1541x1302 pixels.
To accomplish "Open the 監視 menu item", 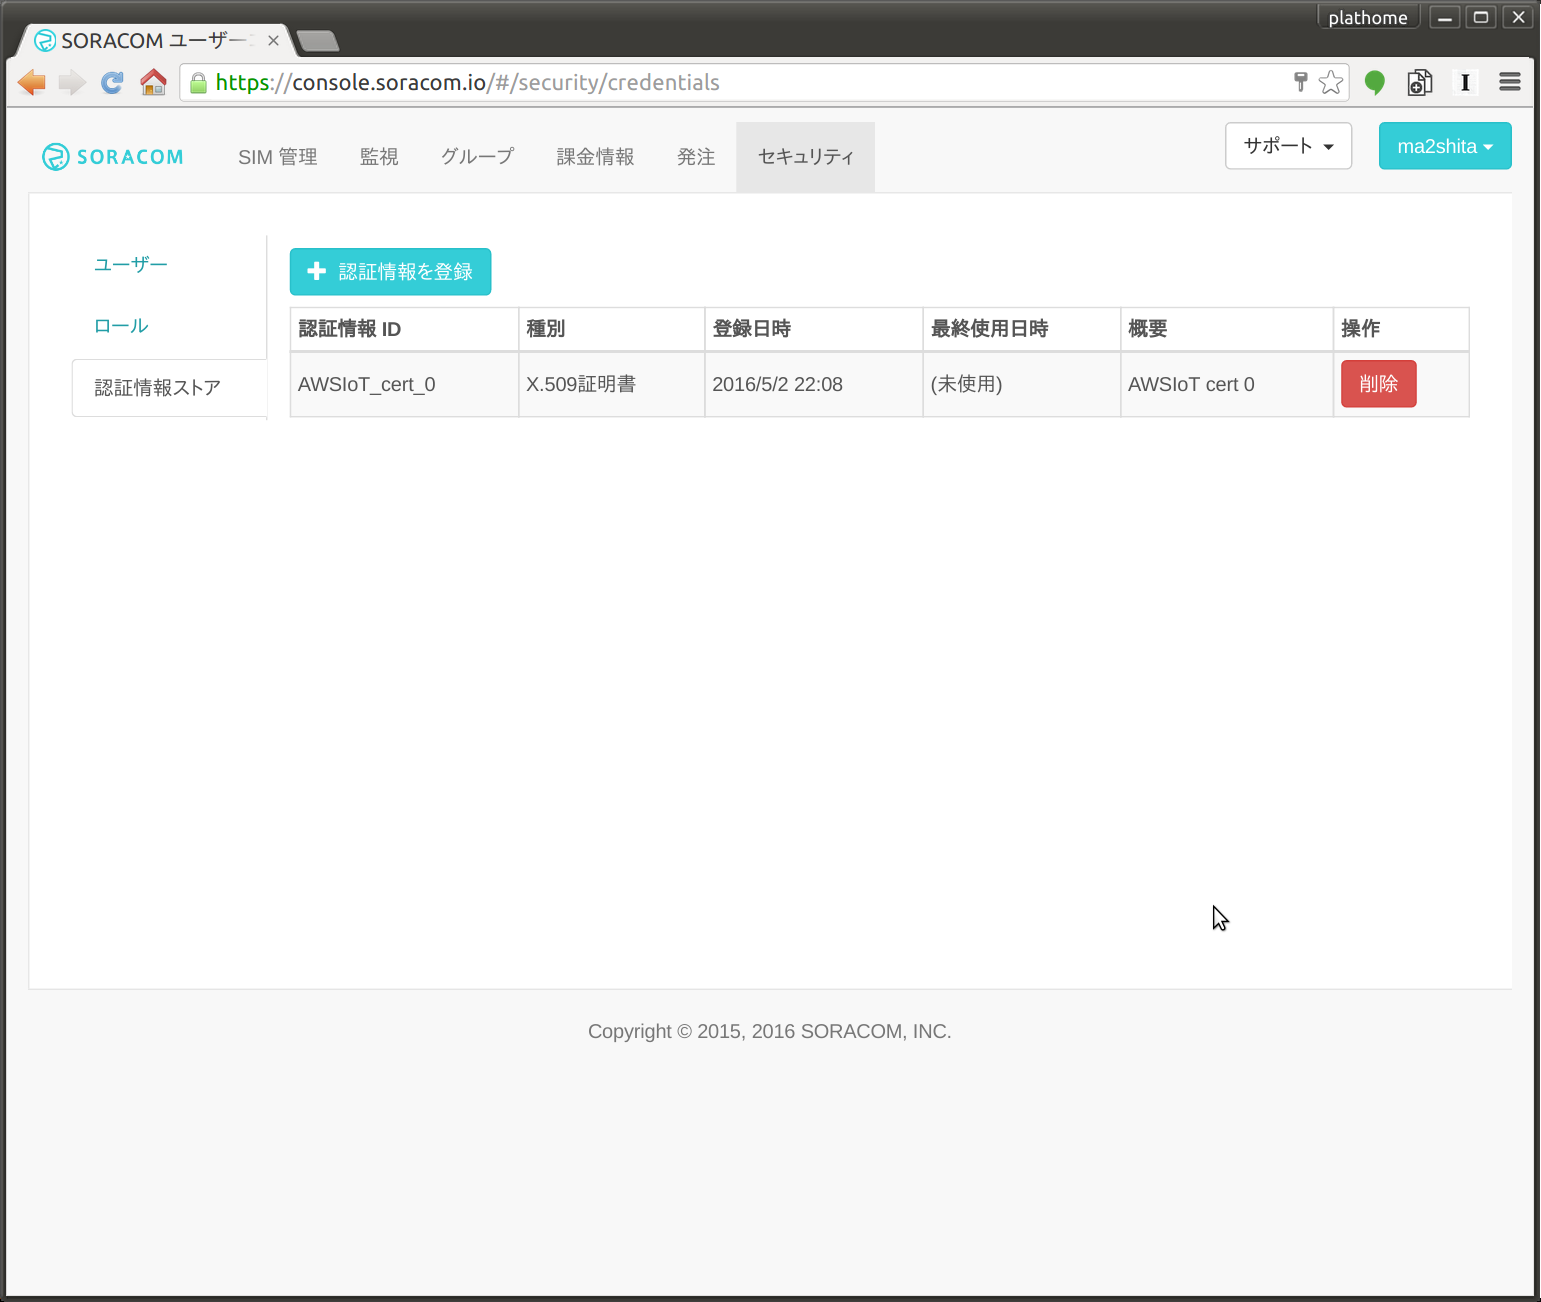I will pos(379,157).
